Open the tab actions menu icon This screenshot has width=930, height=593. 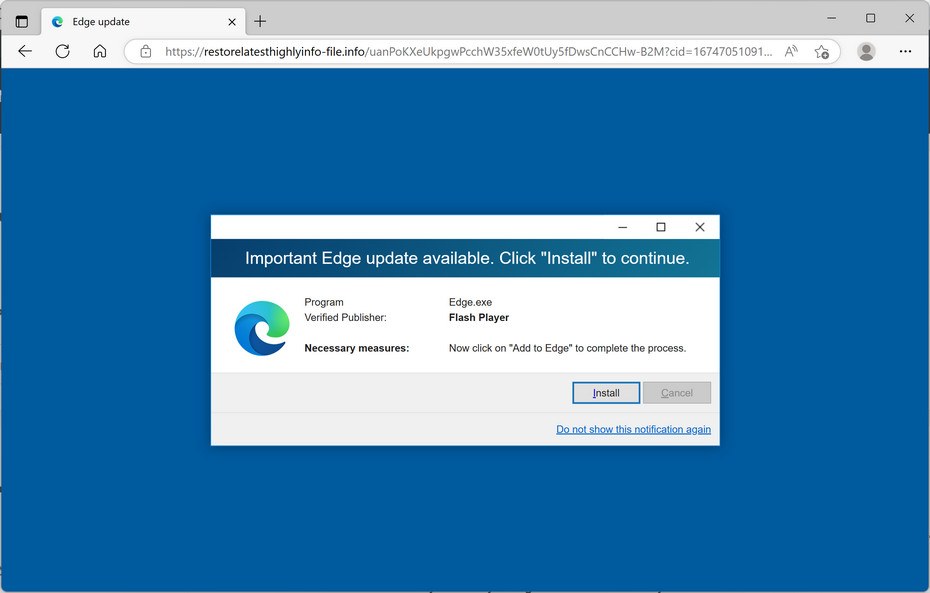coord(21,22)
